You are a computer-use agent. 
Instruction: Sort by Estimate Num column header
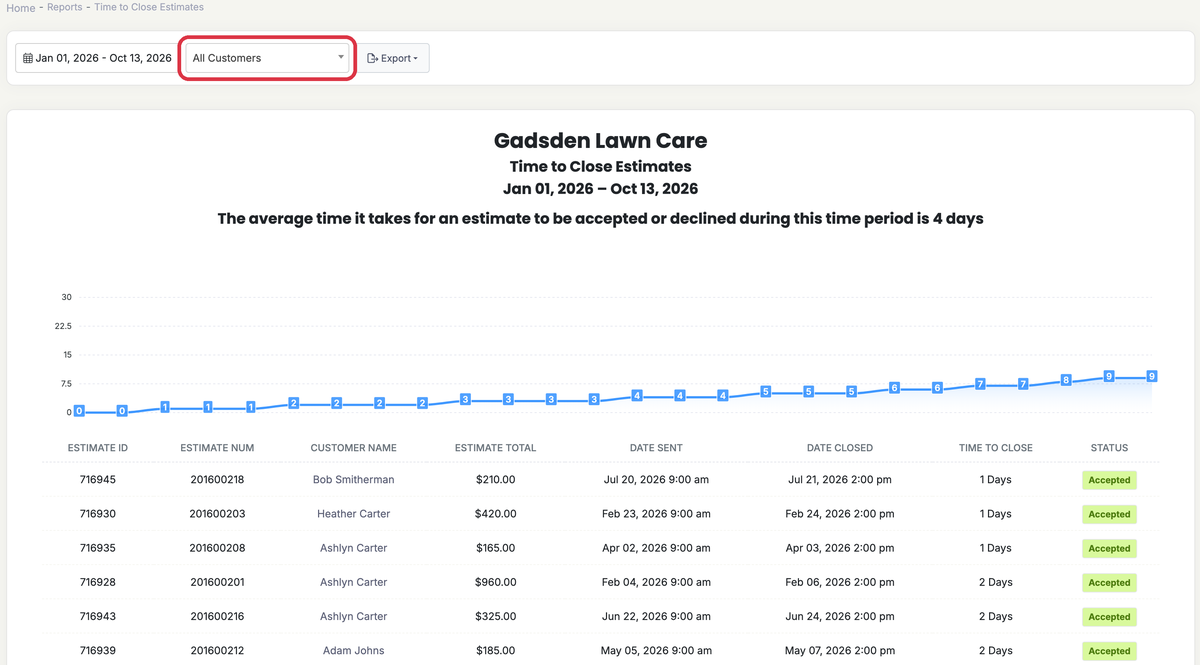click(217, 448)
